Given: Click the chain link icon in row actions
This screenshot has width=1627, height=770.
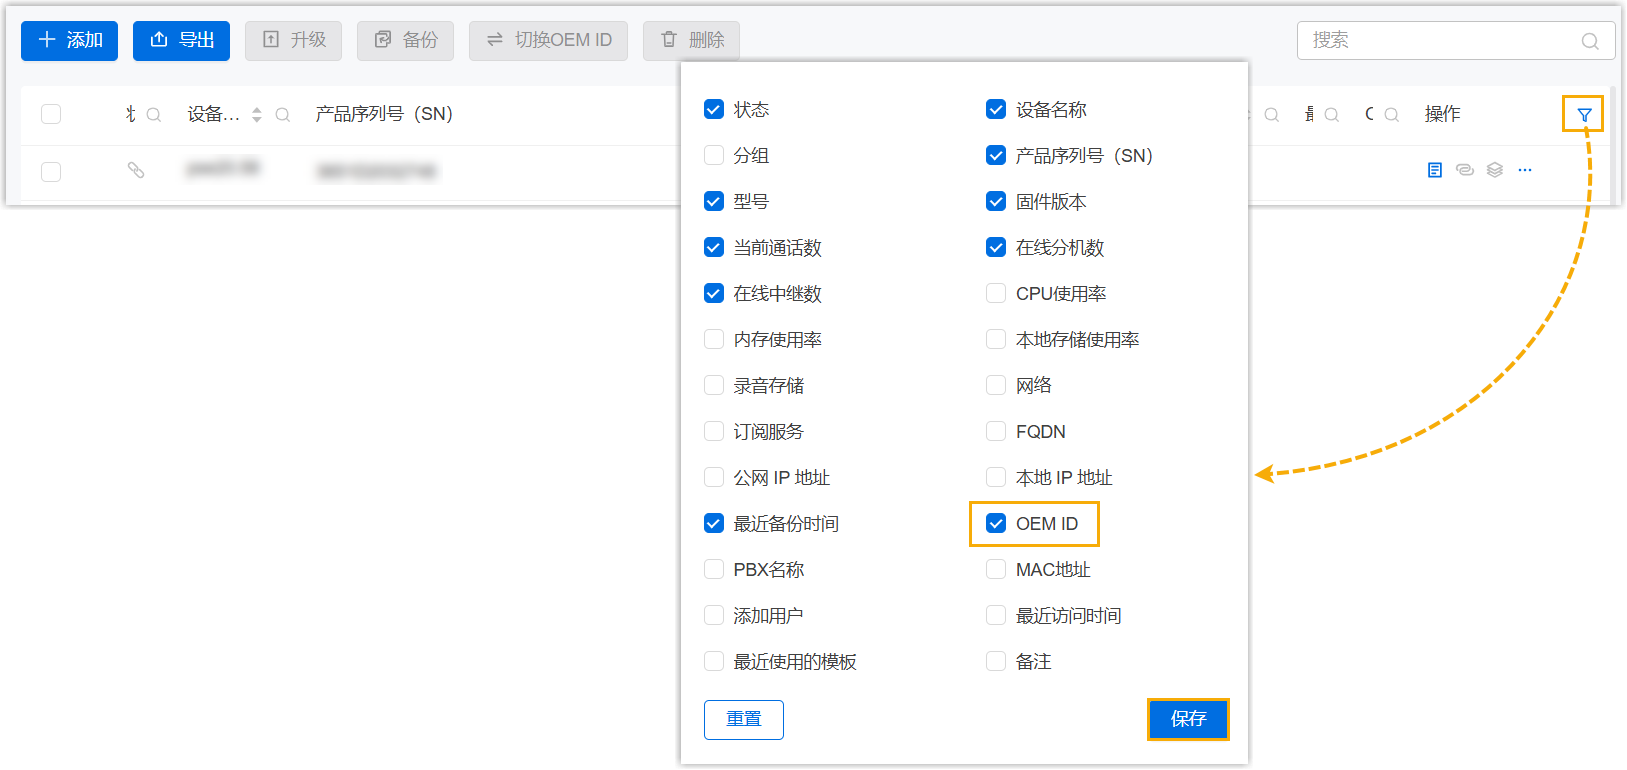Looking at the screenshot, I should [1465, 170].
